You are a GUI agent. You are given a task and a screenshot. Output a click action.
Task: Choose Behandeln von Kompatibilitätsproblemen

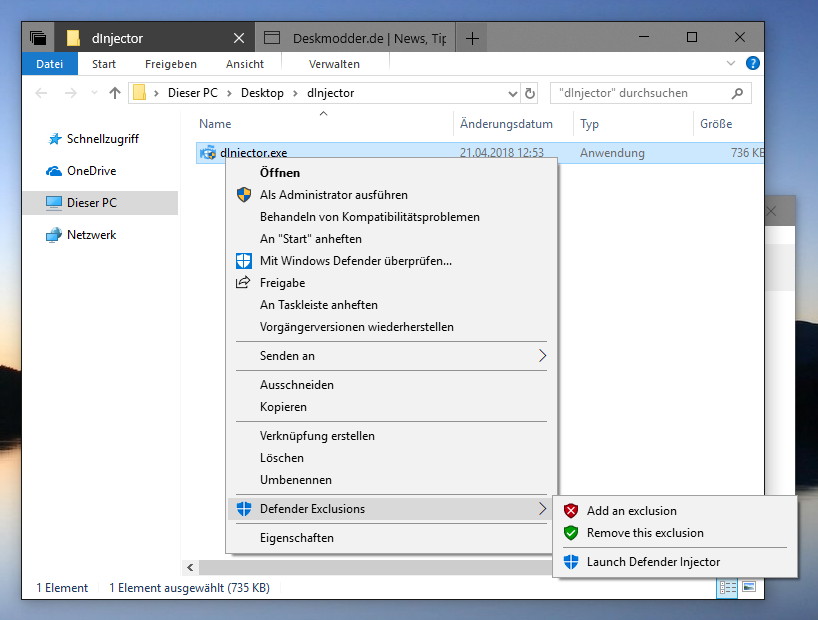pos(391,217)
